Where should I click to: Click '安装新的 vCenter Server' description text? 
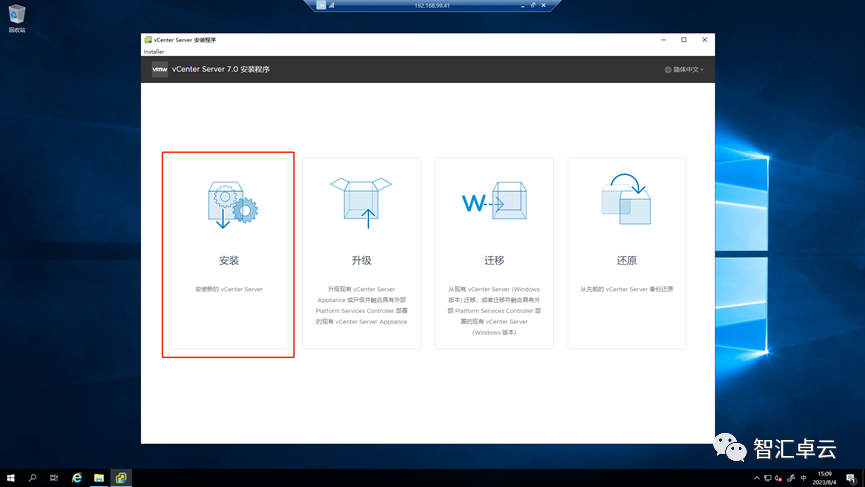pyautogui.click(x=229, y=289)
